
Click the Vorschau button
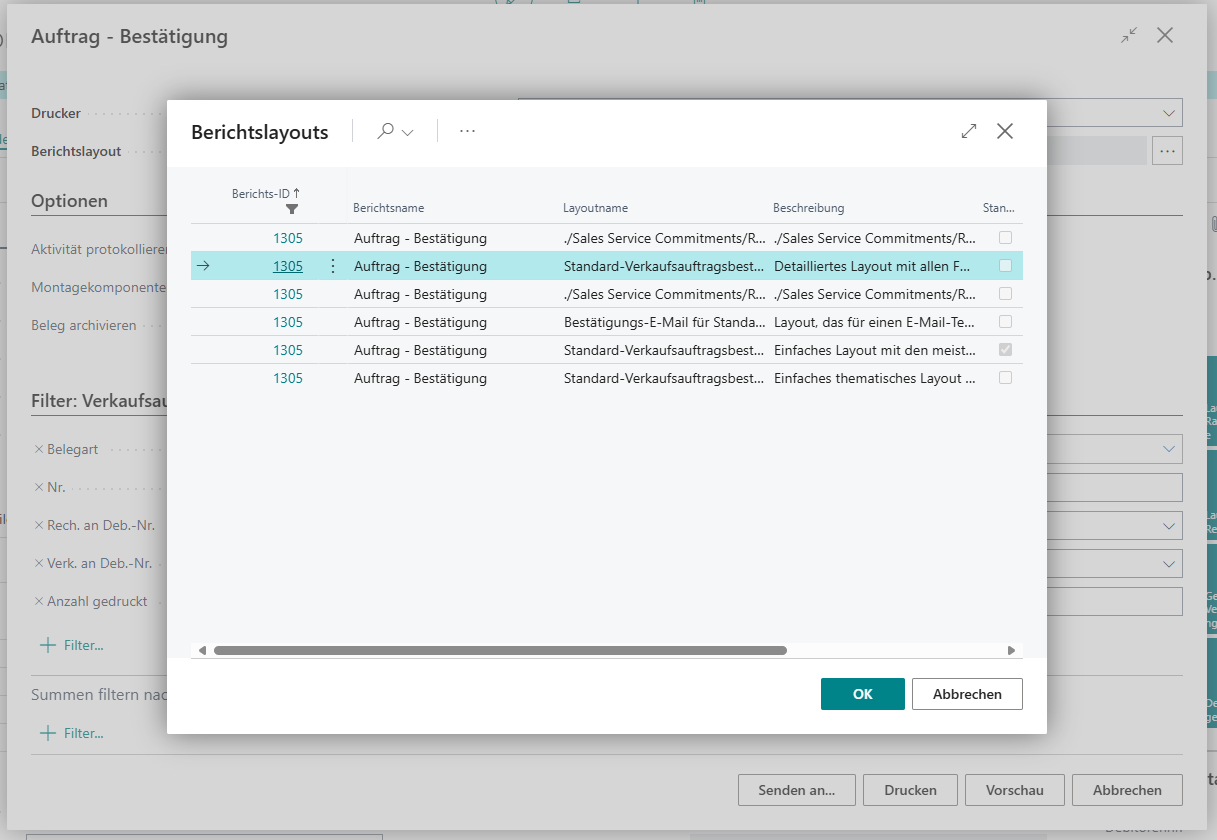tap(1015, 790)
